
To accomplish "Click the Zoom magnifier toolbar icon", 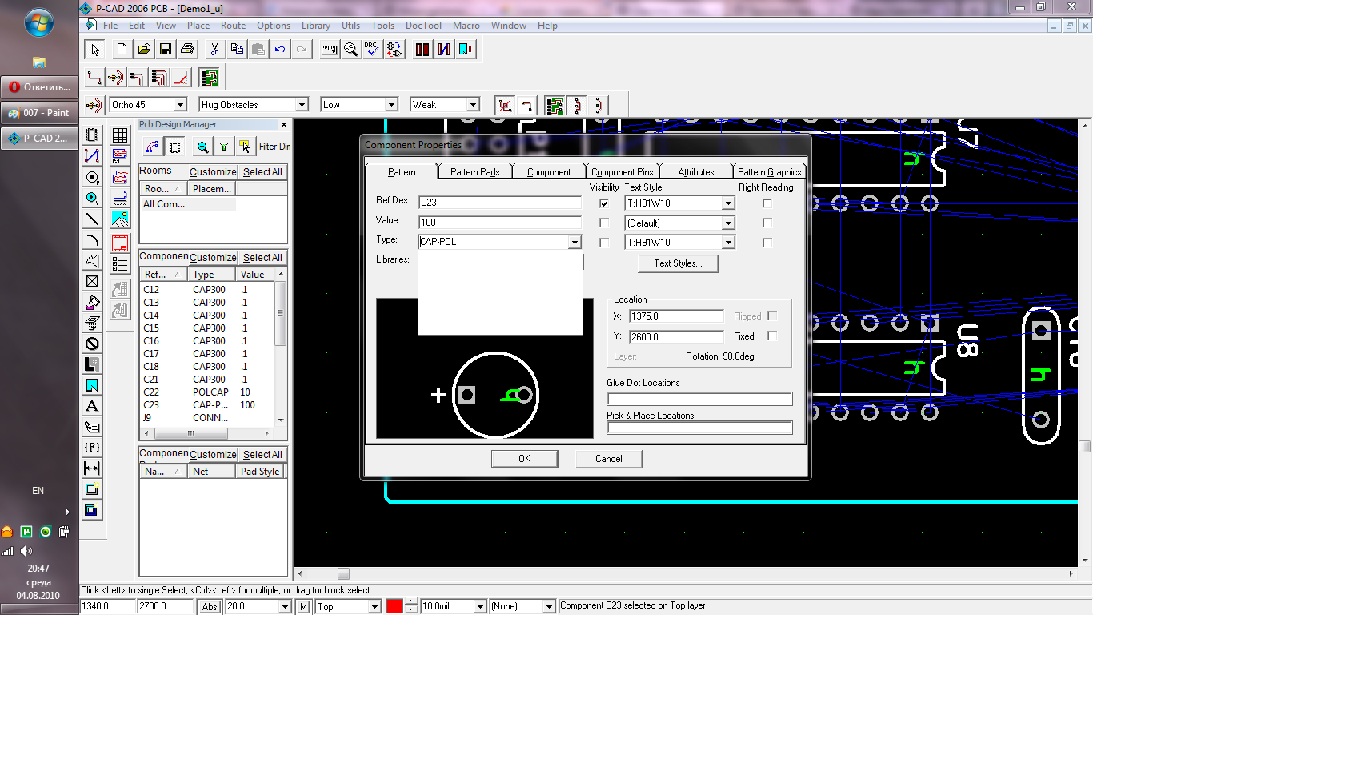I will coord(351,49).
